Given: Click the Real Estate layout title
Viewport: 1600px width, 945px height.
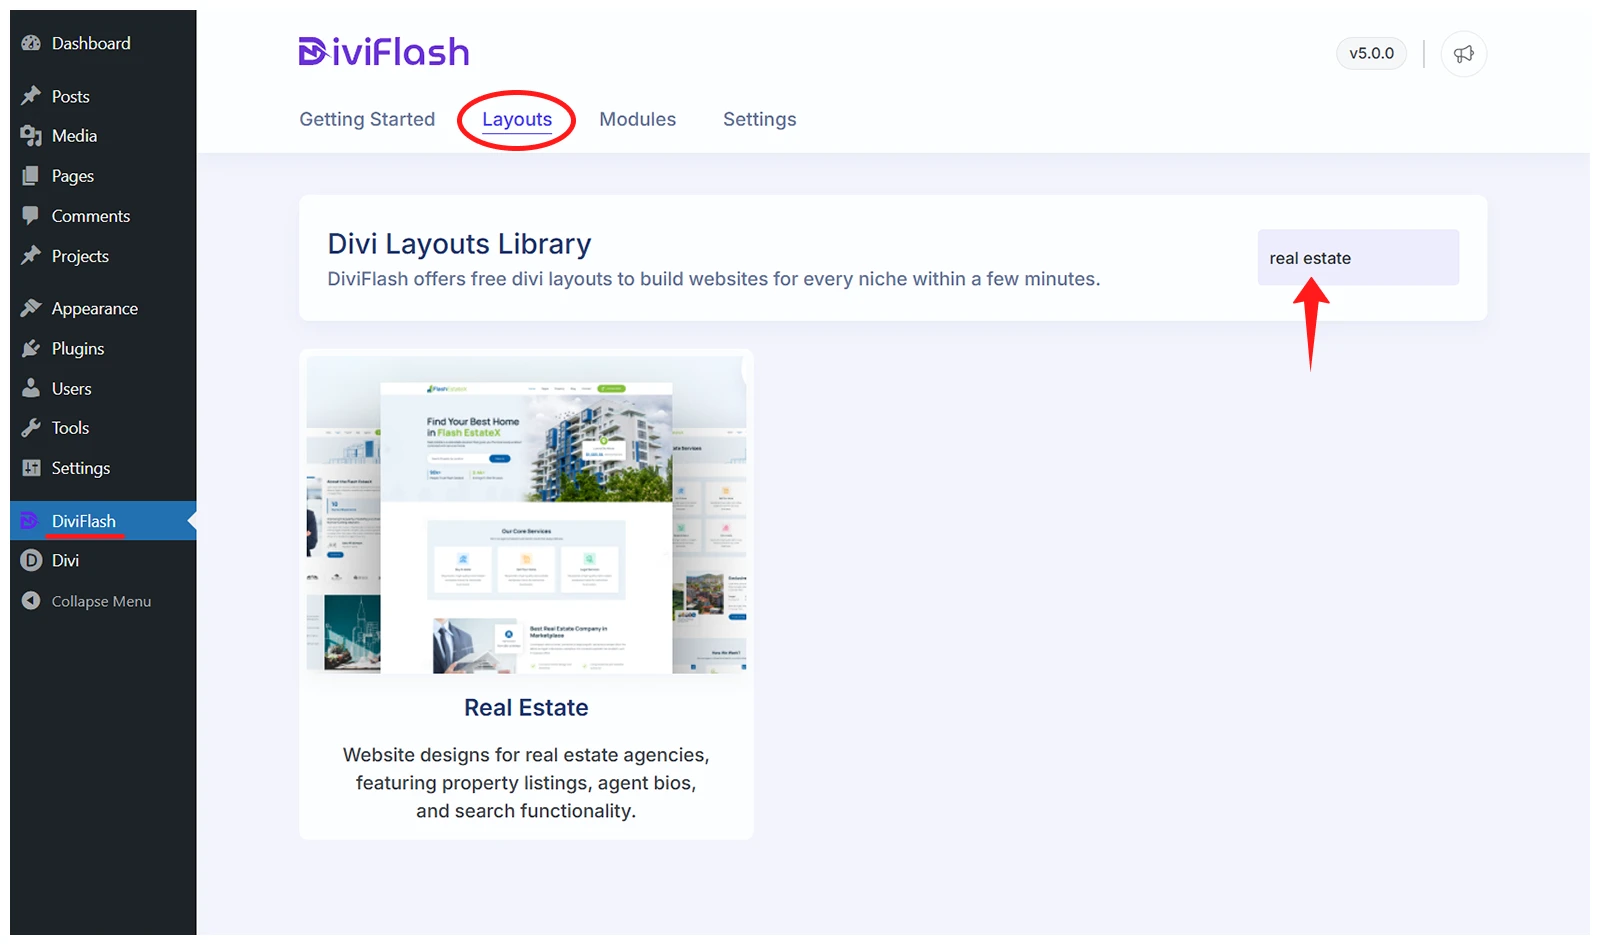Looking at the screenshot, I should [526, 708].
